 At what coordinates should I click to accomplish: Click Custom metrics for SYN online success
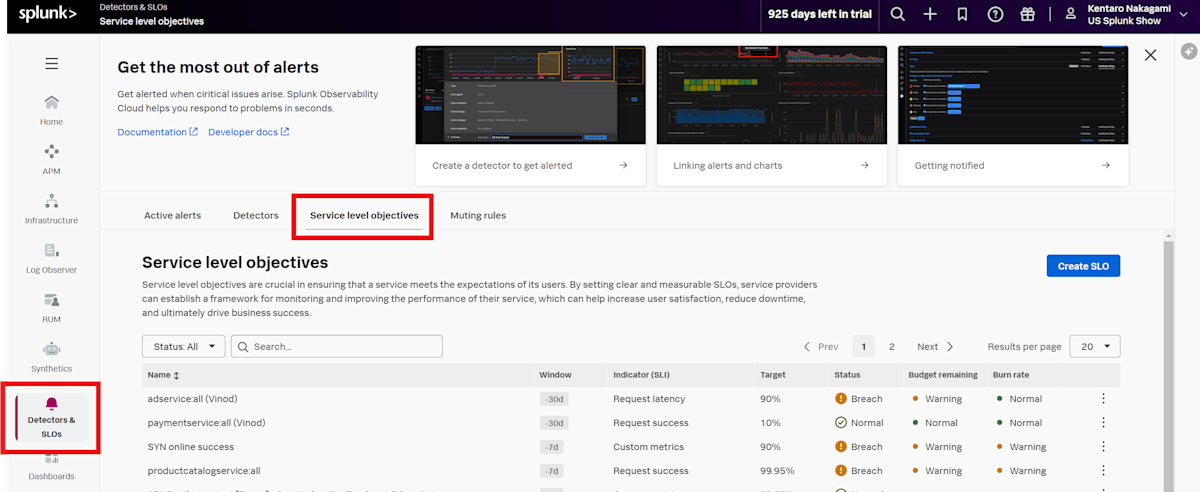point(648,447)
